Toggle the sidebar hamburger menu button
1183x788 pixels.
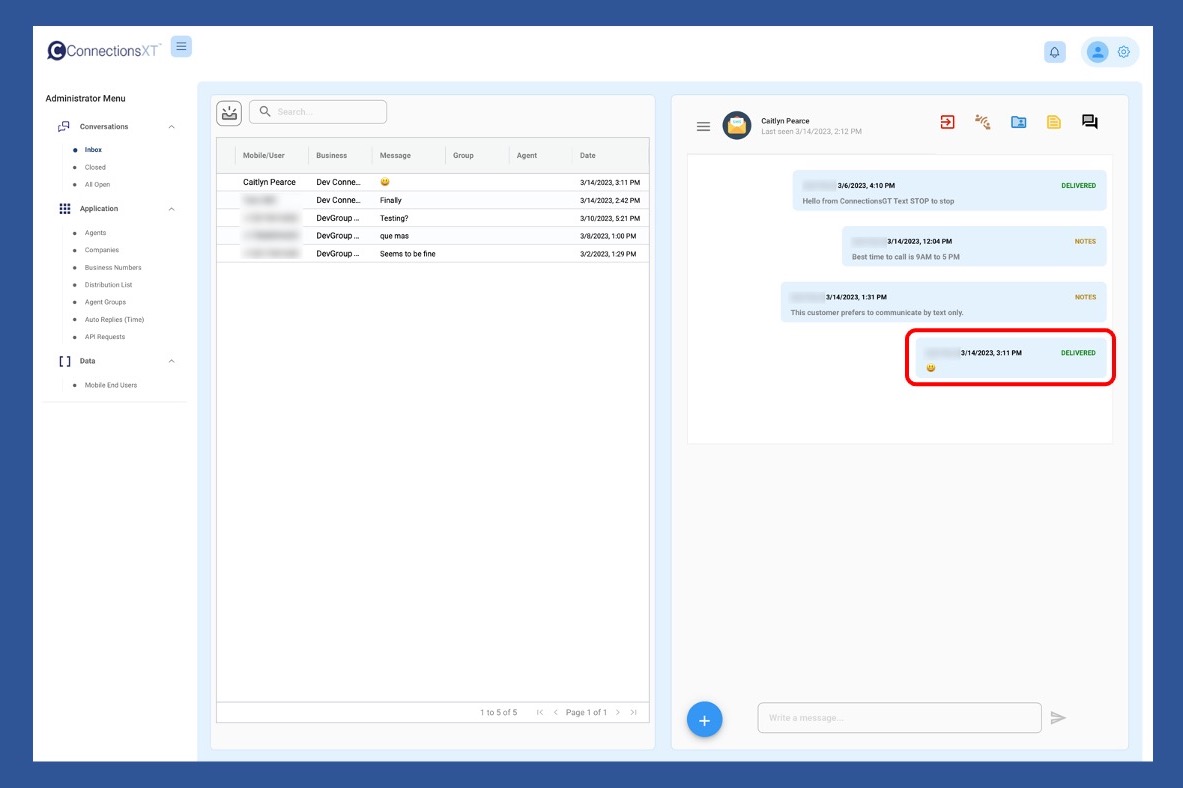tap(181, 46)
